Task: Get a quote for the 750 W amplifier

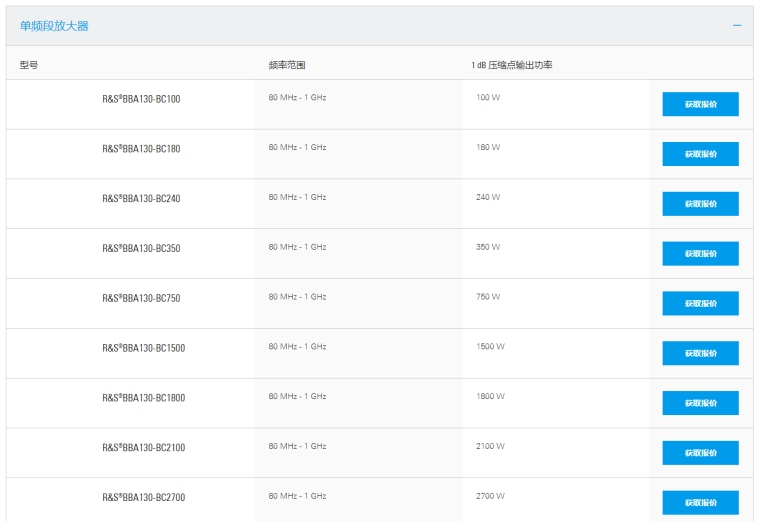Action: coord(700,304)
